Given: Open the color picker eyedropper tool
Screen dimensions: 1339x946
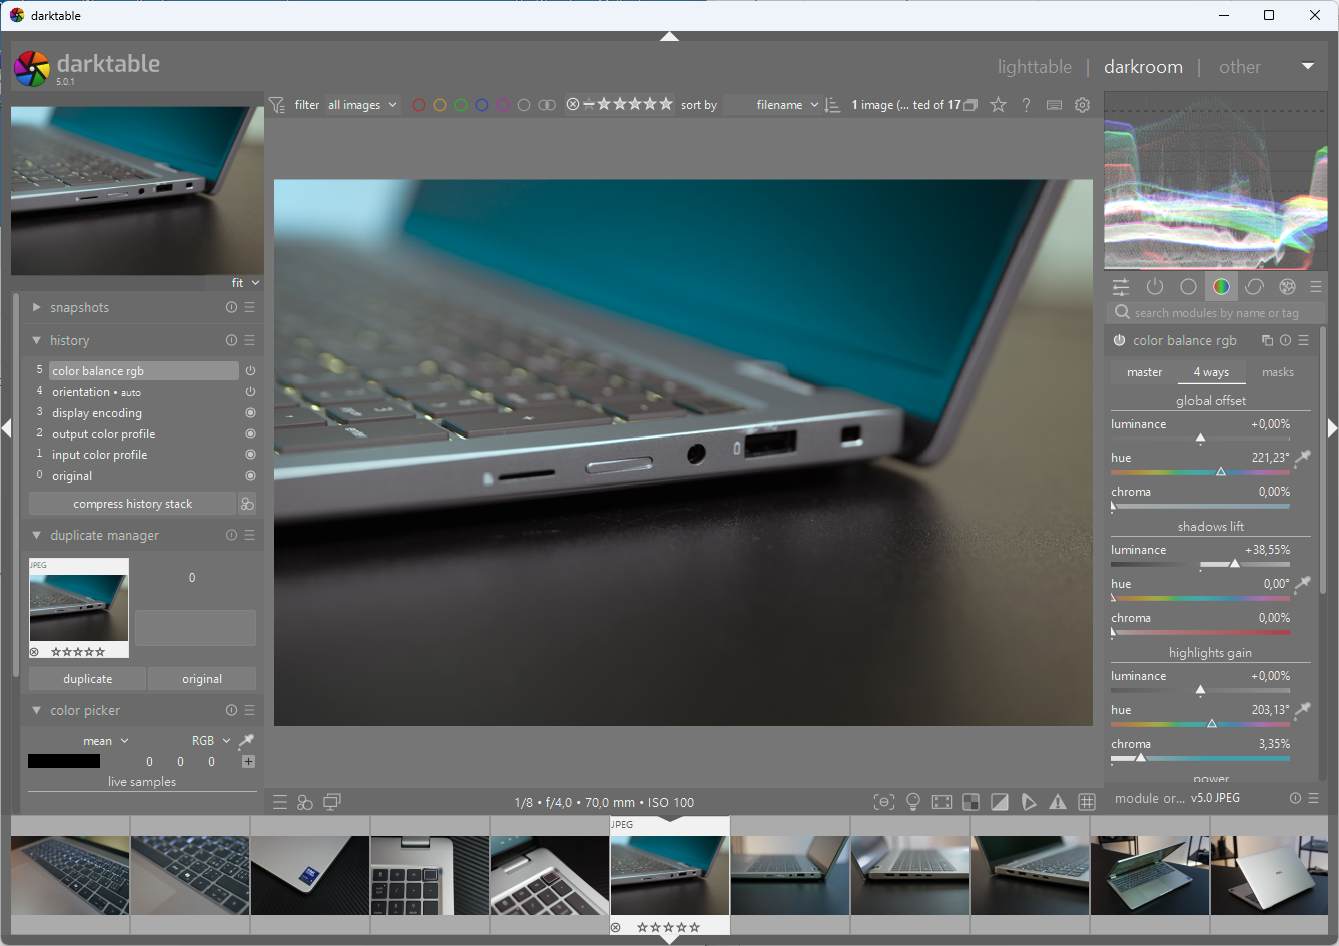Looking at the screenshot, I should pos(246,741).
